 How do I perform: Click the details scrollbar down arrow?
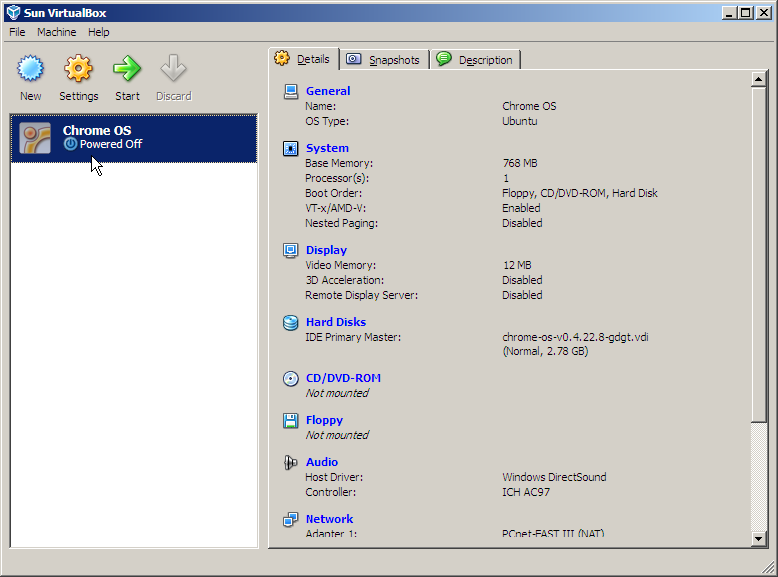click(x=759, y=538)
